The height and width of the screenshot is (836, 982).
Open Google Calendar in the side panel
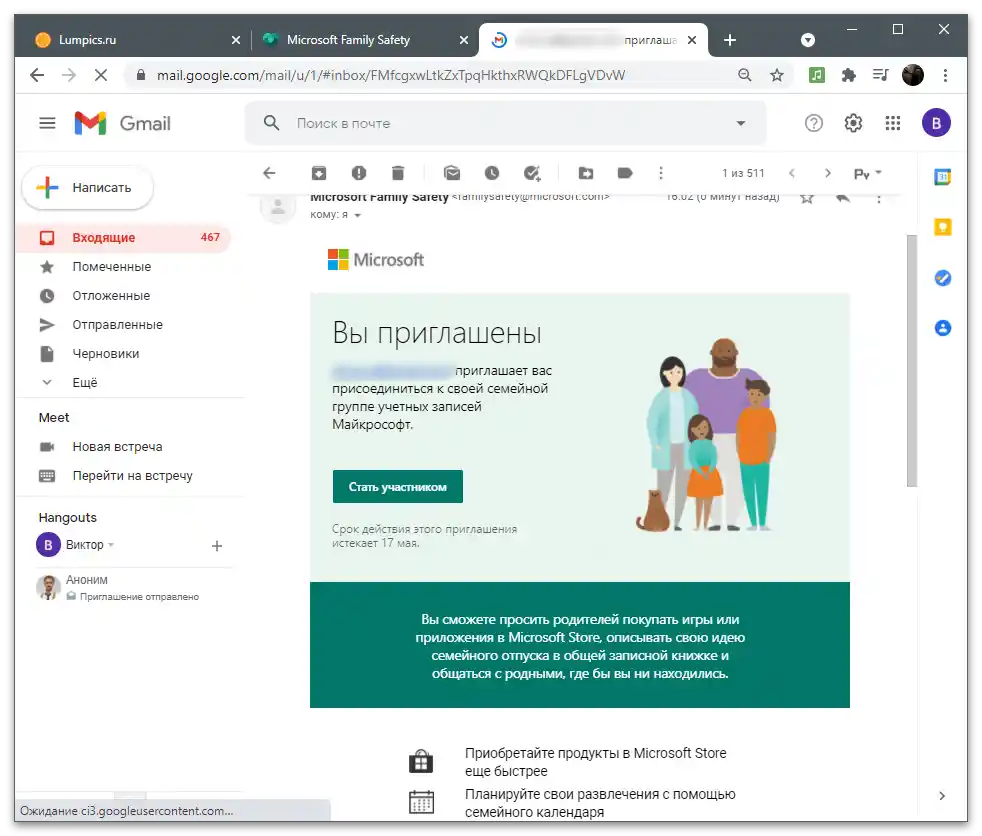point(943,177)
